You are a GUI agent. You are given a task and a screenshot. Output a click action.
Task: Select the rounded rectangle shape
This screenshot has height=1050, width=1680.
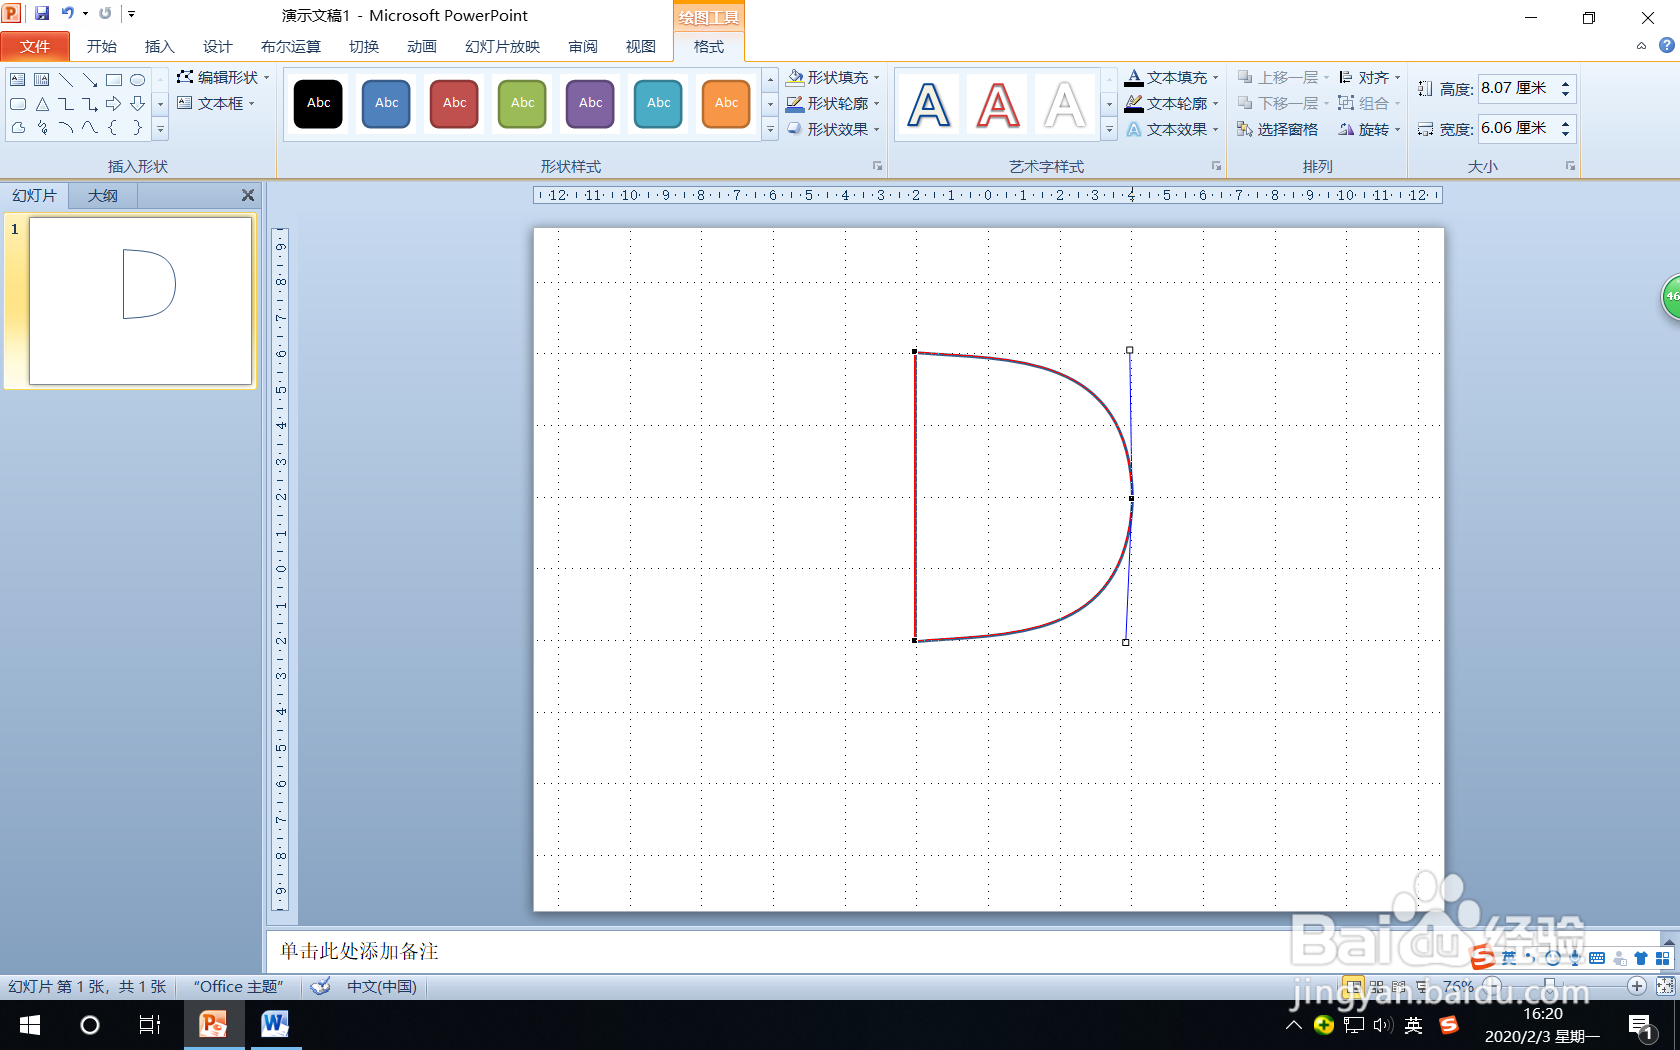(x=18, y=104)
